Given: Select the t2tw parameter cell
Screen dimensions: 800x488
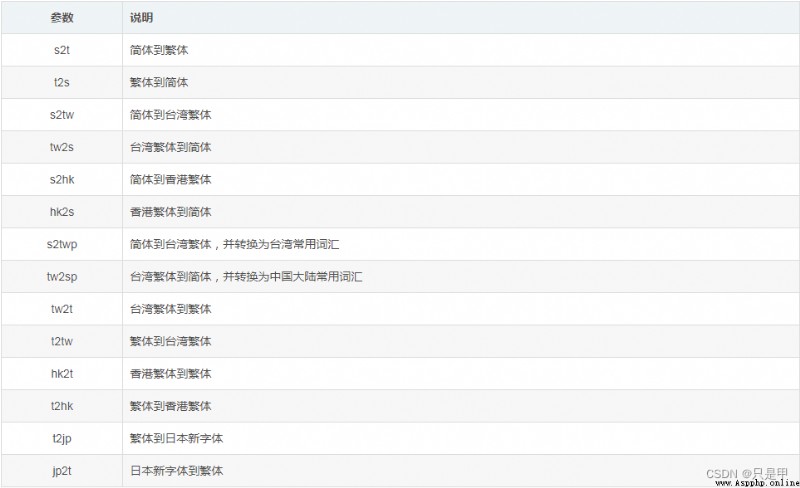Looking at the screenshot, I should click(62, 341).
